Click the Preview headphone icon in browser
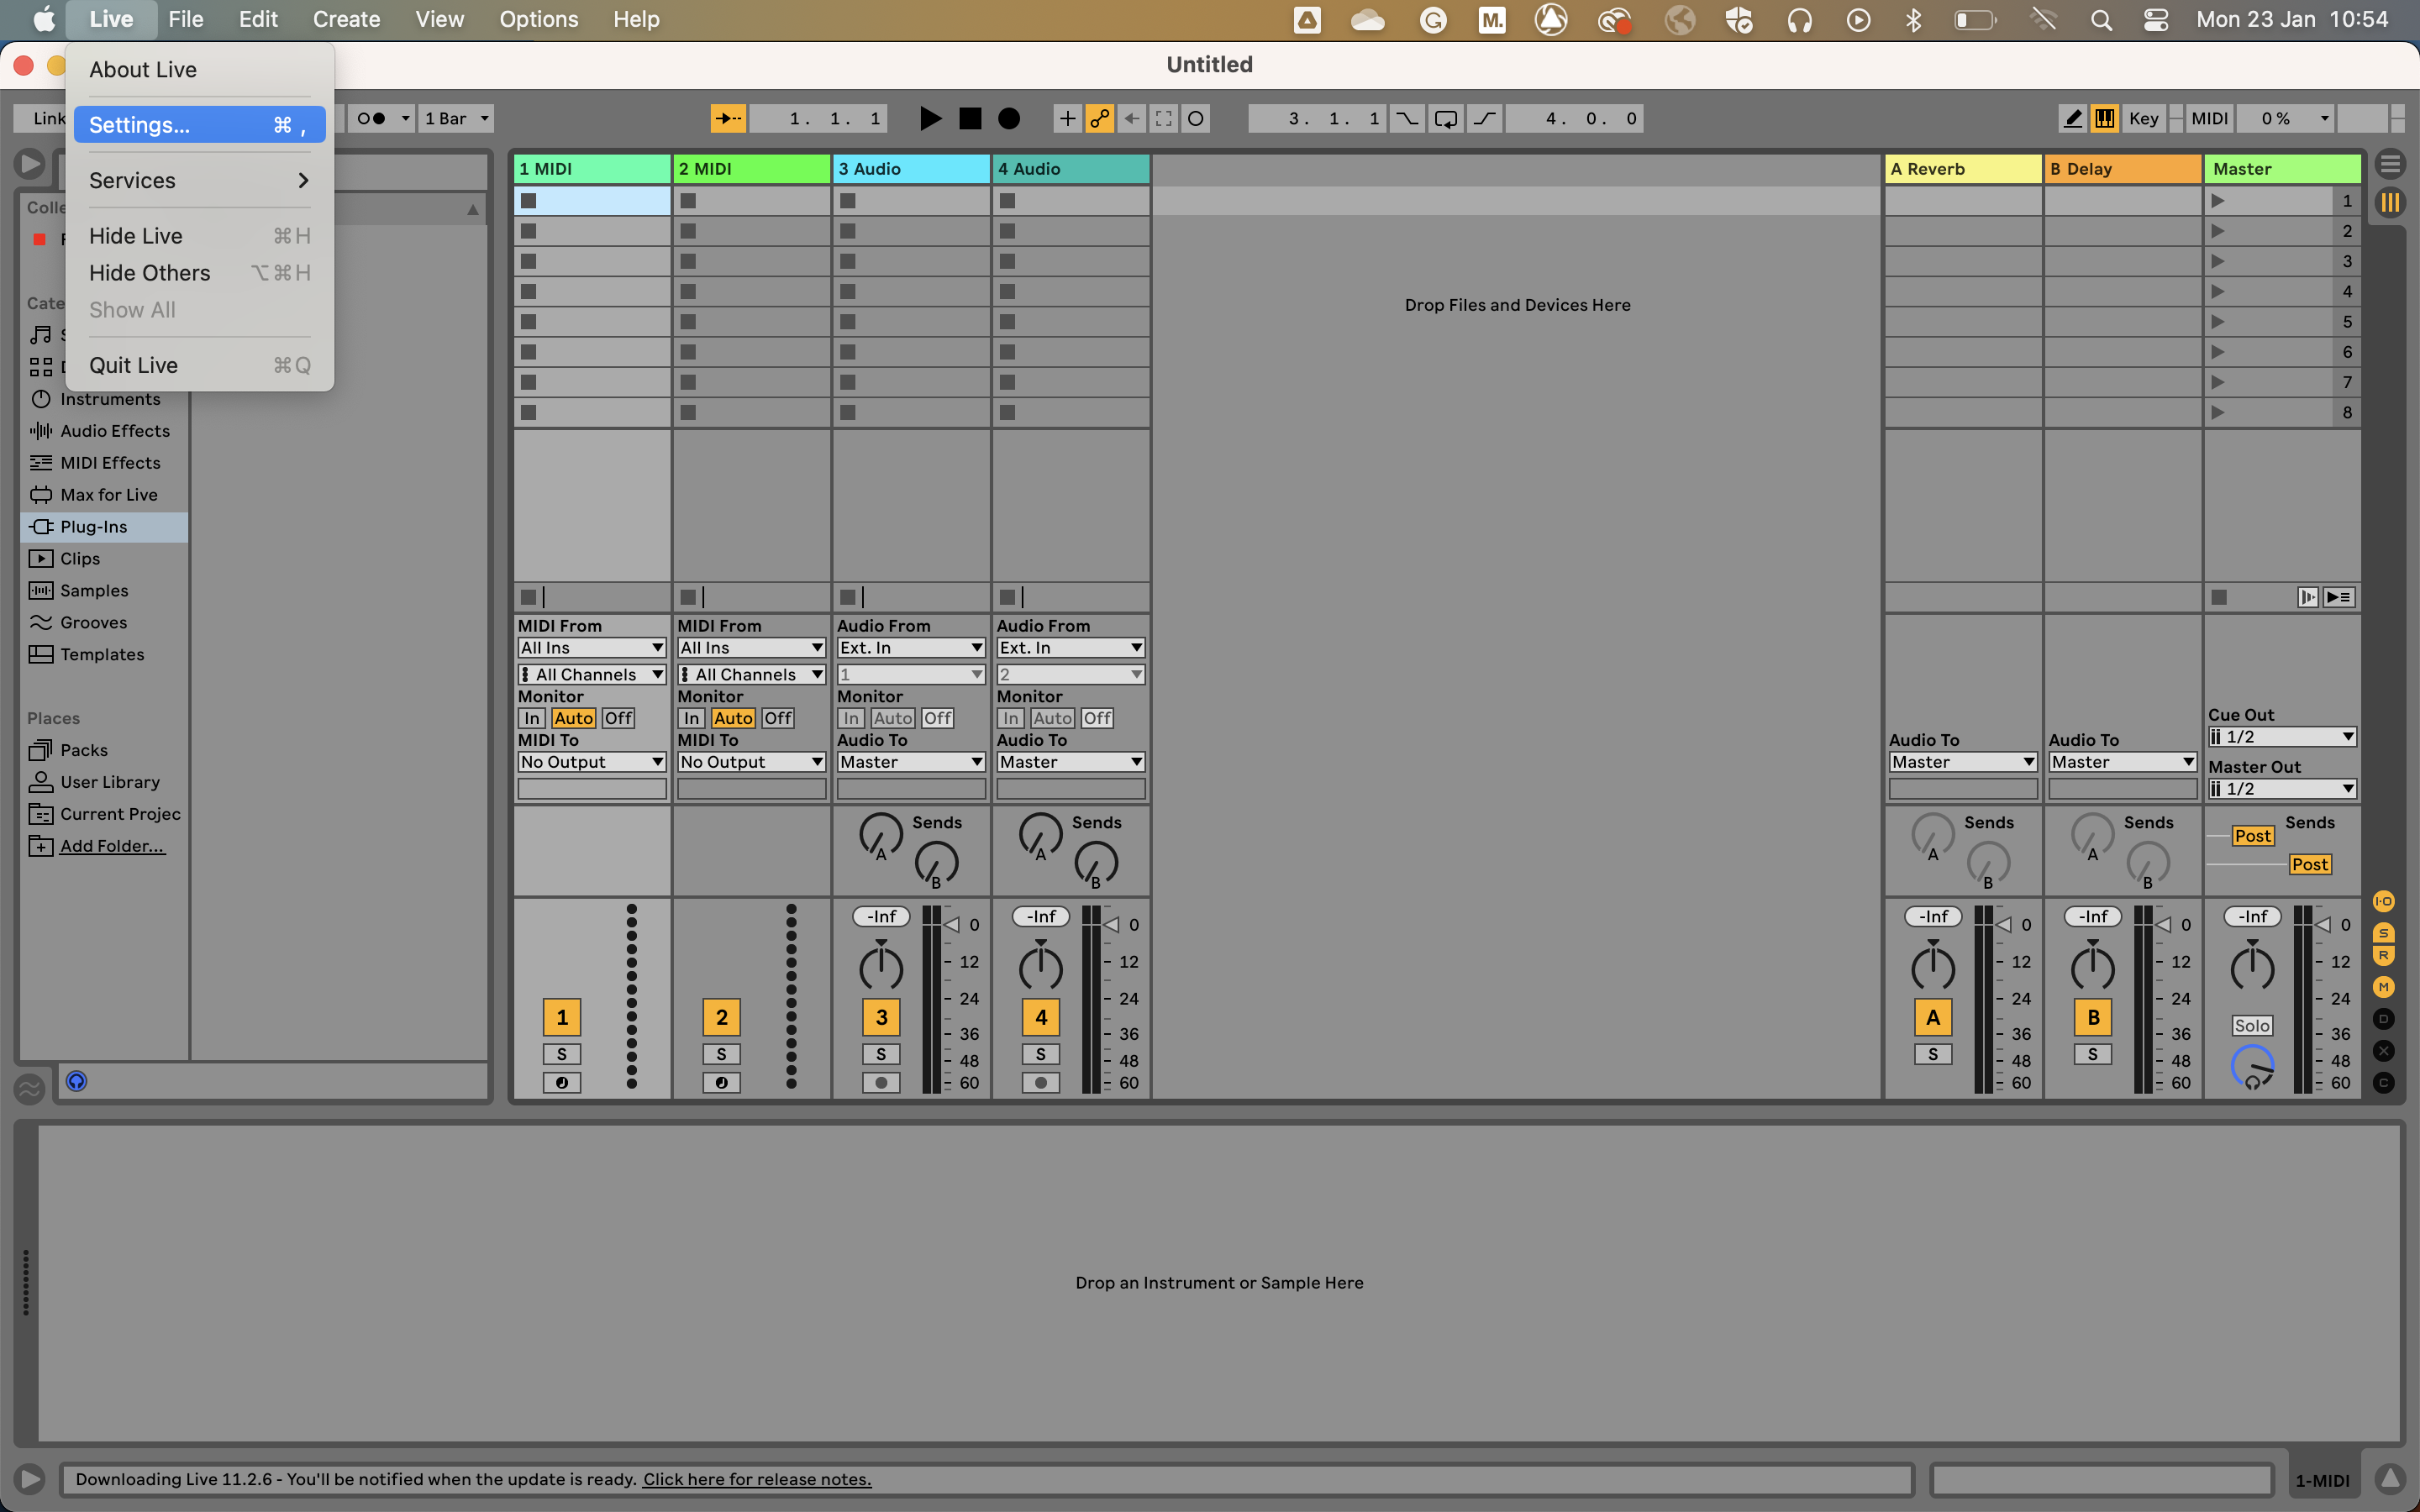The width and height of the screenshot is (2420, 1512). (x=77, y=1081)
